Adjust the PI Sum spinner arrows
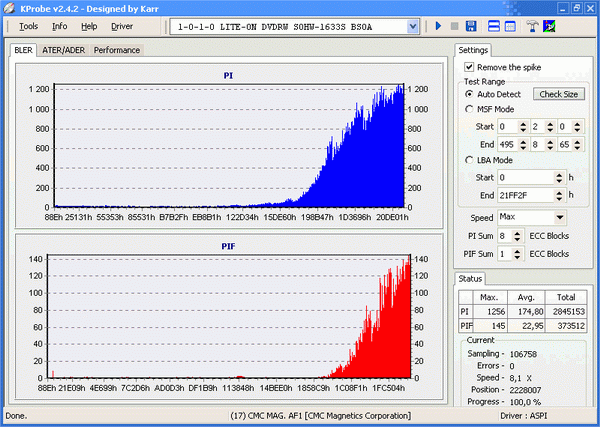Viewport: 600px width, 427px height. pyautogui.click(x=517, y=236)
